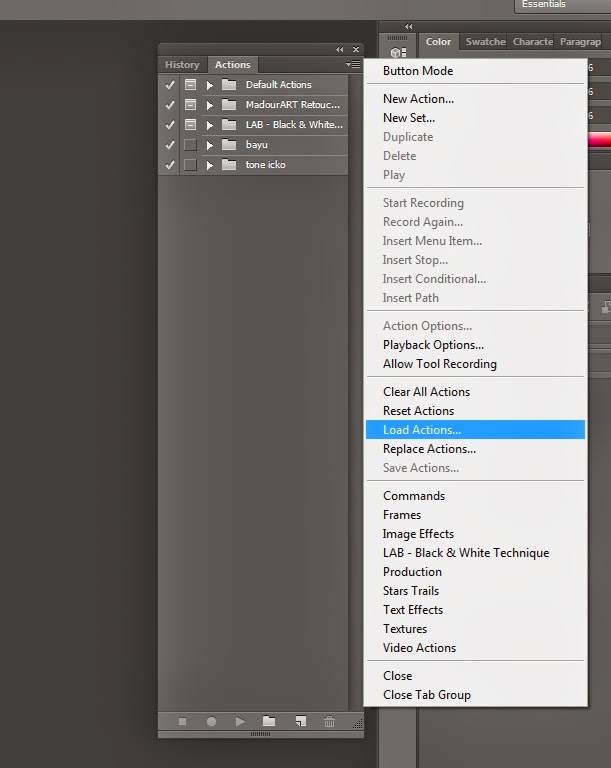Choose New Action... from the menu
The width and height of the screenshot is (611, 768).
tap(475, 99)
